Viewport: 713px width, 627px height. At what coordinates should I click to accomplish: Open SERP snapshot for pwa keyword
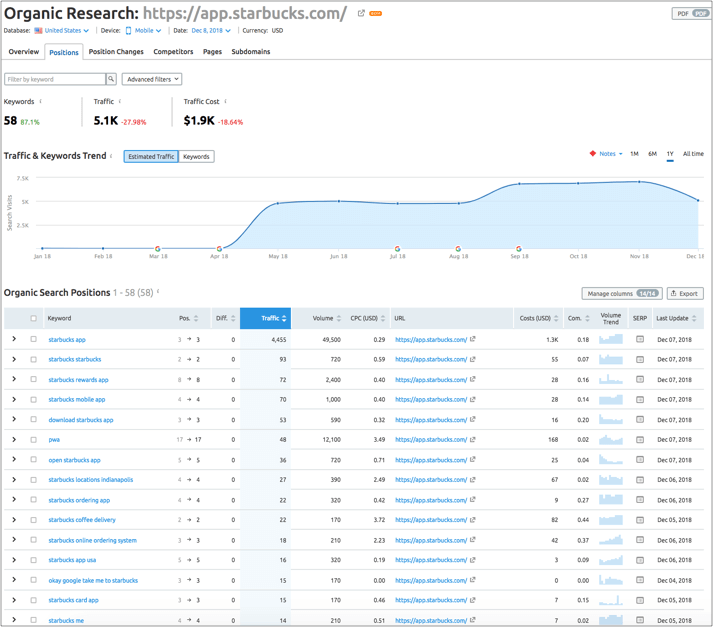(640, 440)
